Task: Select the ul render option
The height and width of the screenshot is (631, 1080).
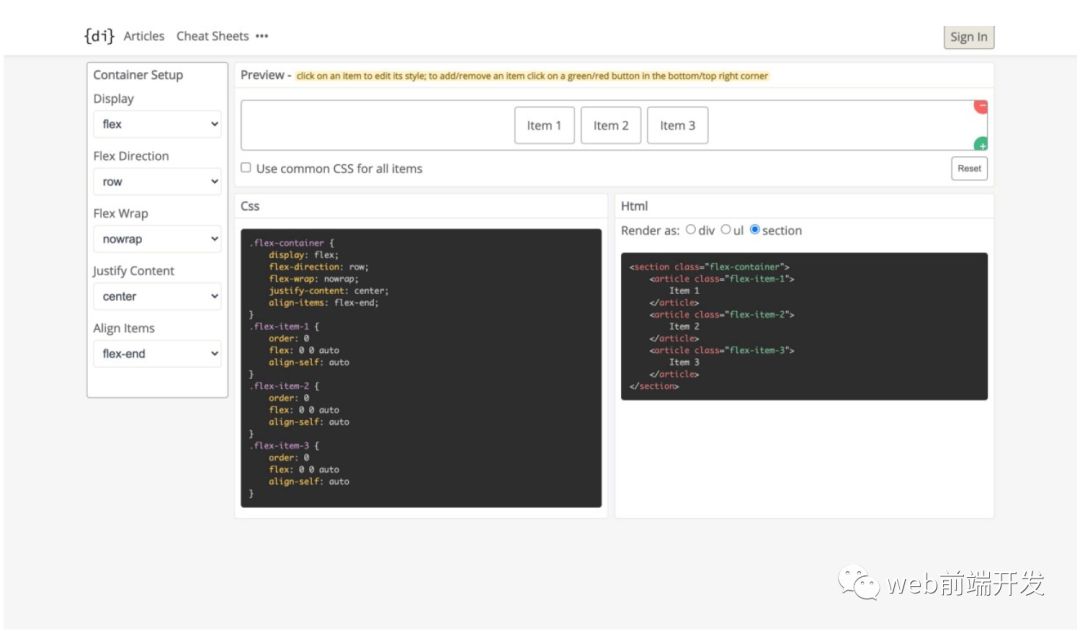Action: 726,230
